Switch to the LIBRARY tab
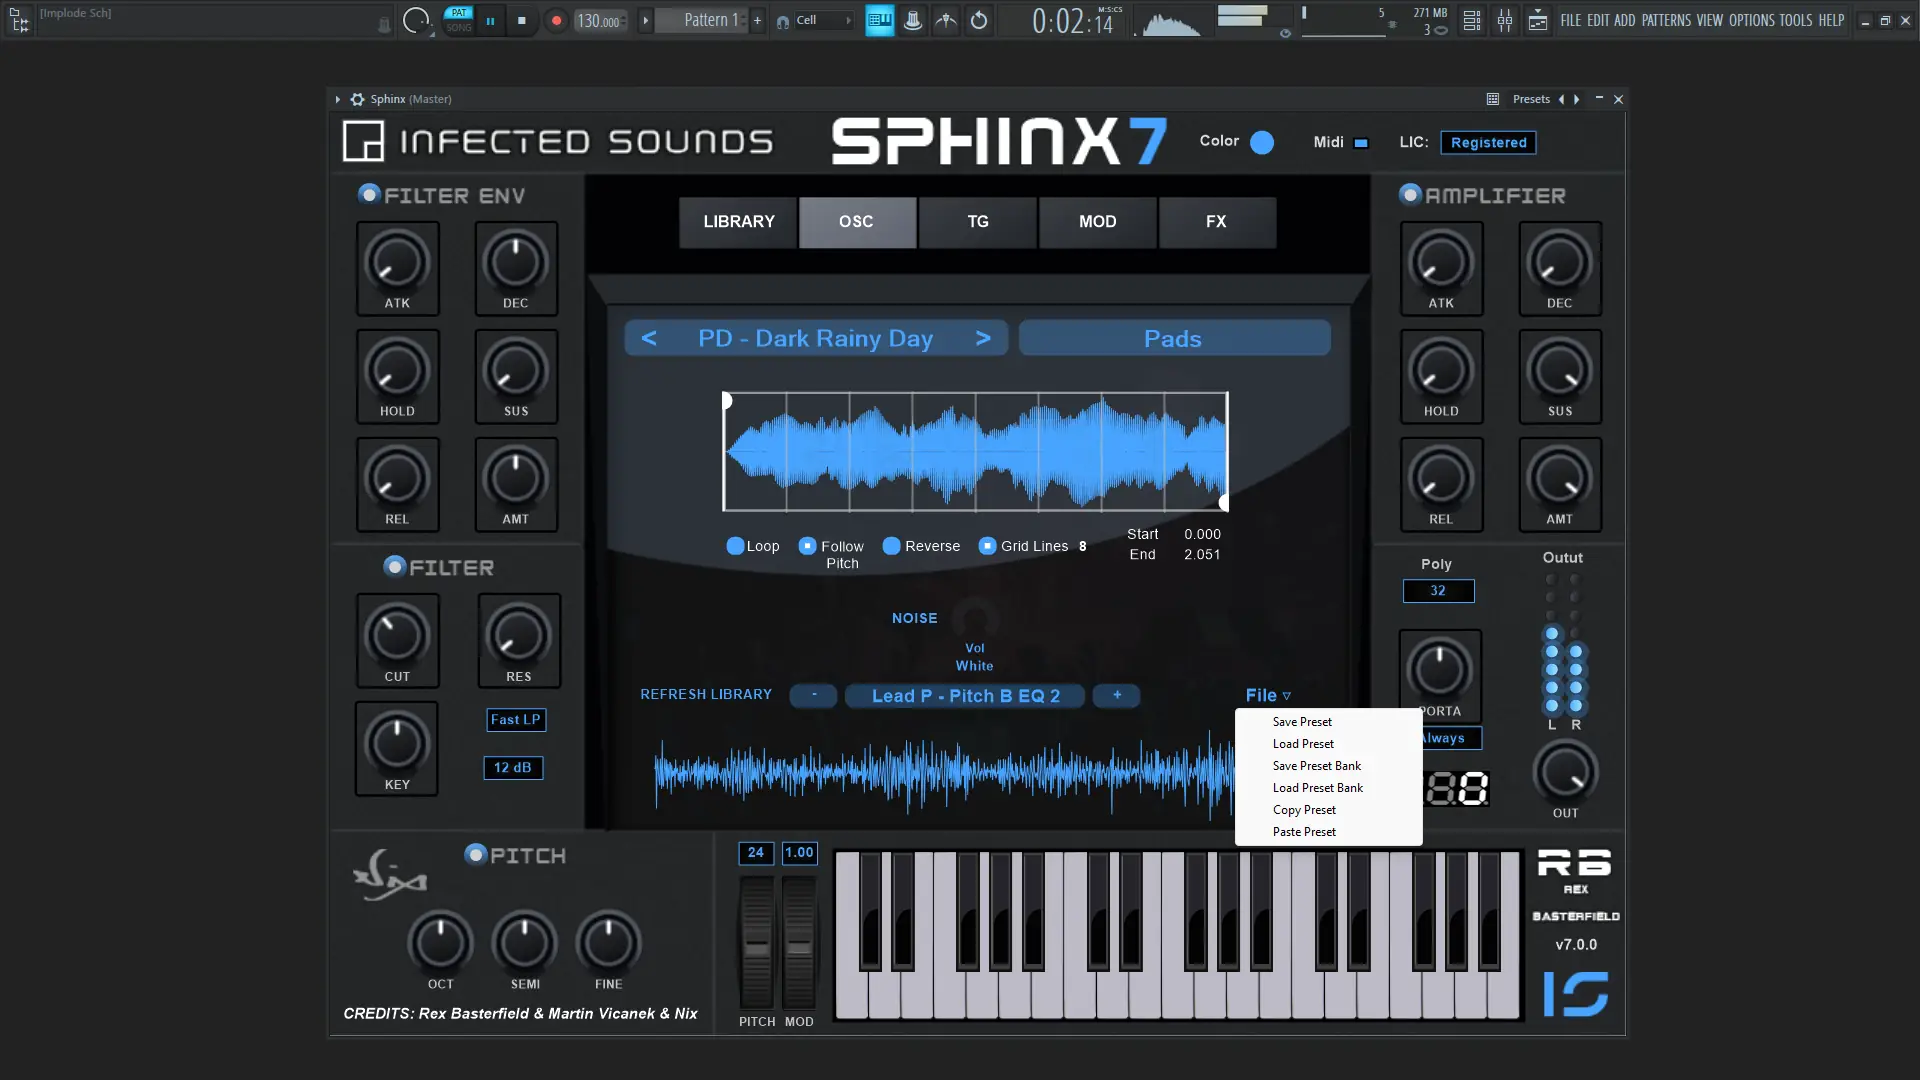Screen dimensions: 1920x1080 click(x=738, y=222)
